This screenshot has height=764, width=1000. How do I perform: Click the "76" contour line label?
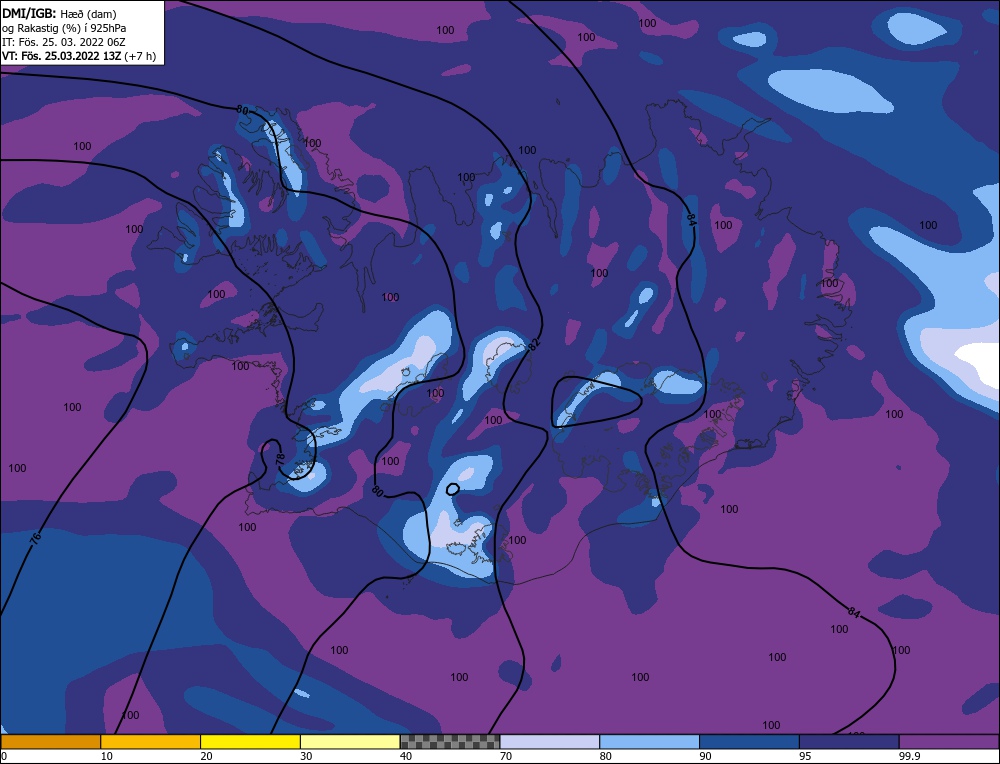36,537
